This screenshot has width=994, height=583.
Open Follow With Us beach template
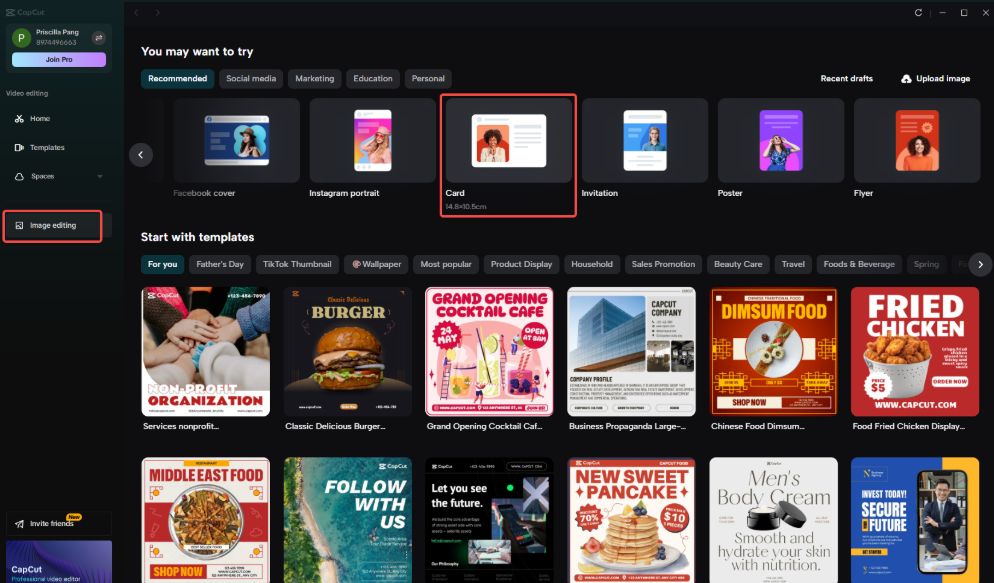[348, 520]
